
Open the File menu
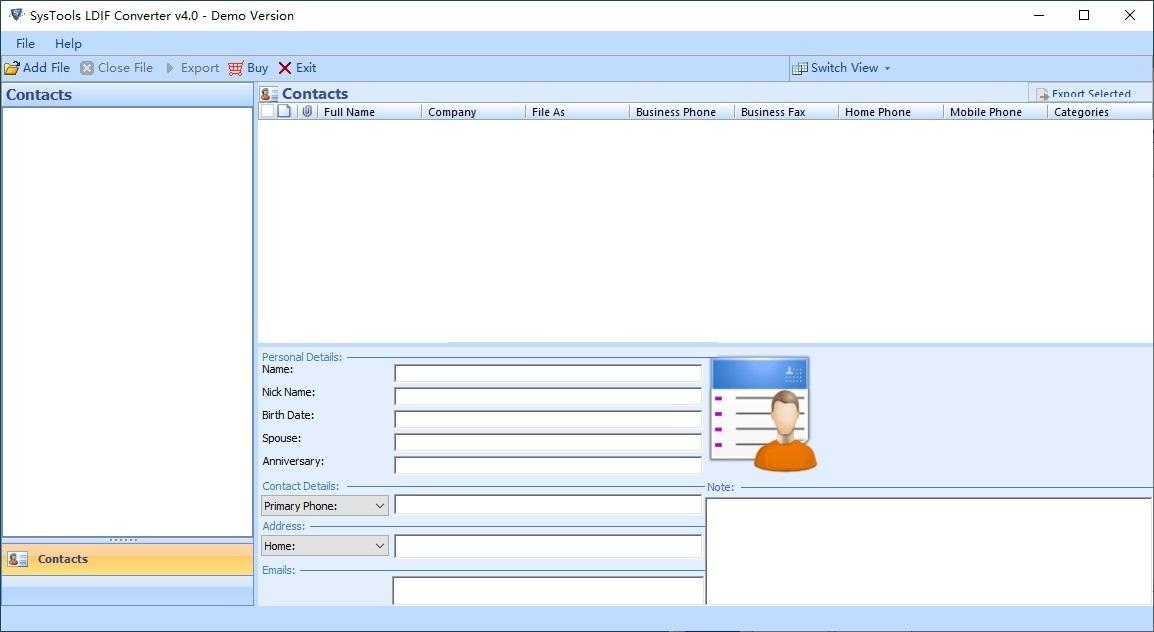25,43
